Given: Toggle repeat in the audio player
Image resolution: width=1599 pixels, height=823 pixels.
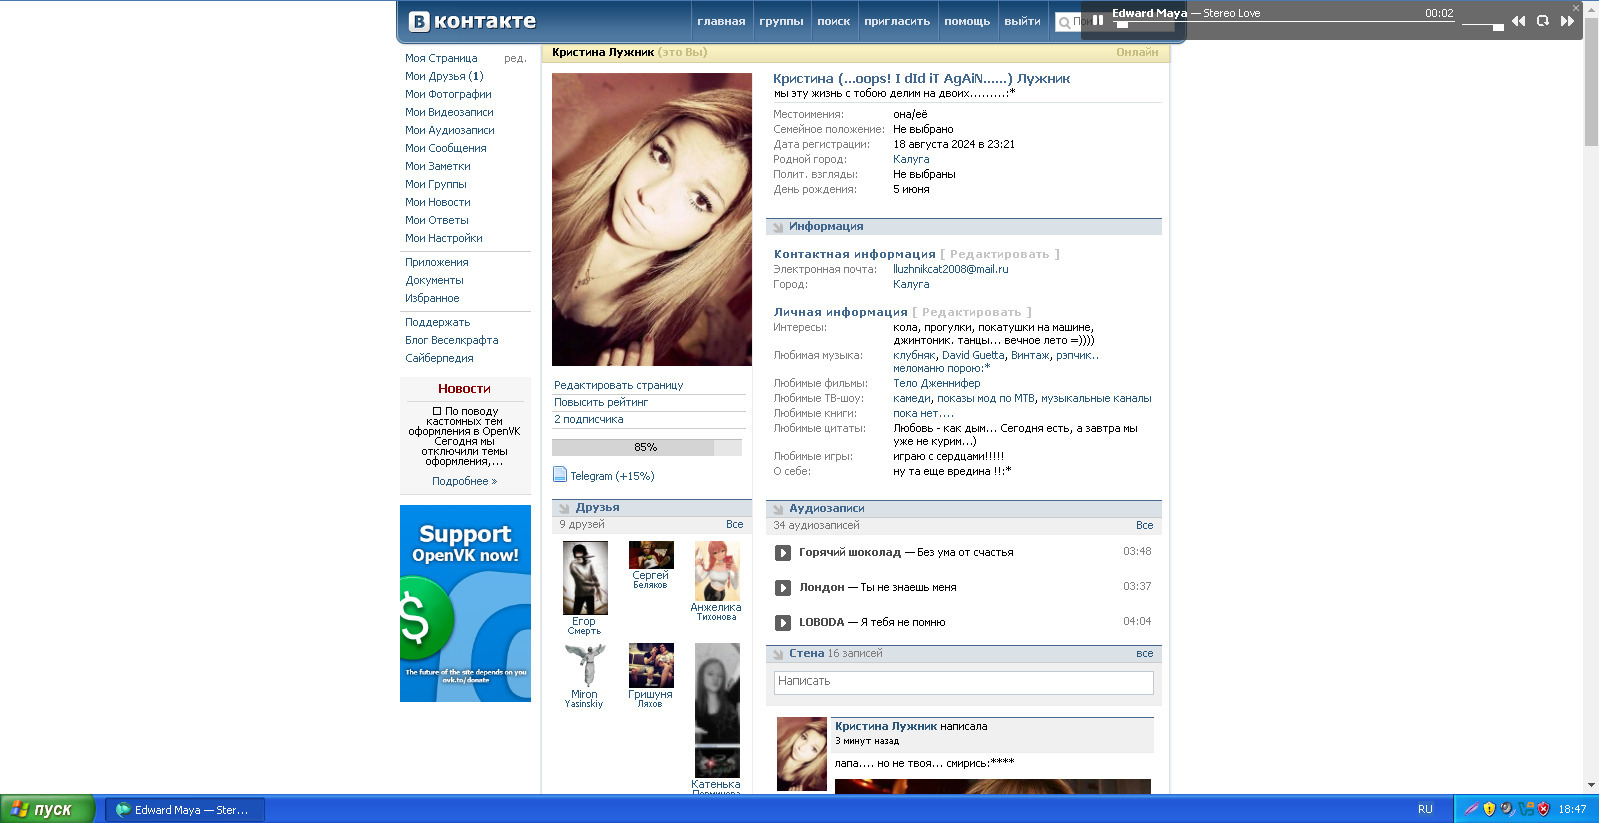Looking at the screenshot, I should coord(1542,21).
